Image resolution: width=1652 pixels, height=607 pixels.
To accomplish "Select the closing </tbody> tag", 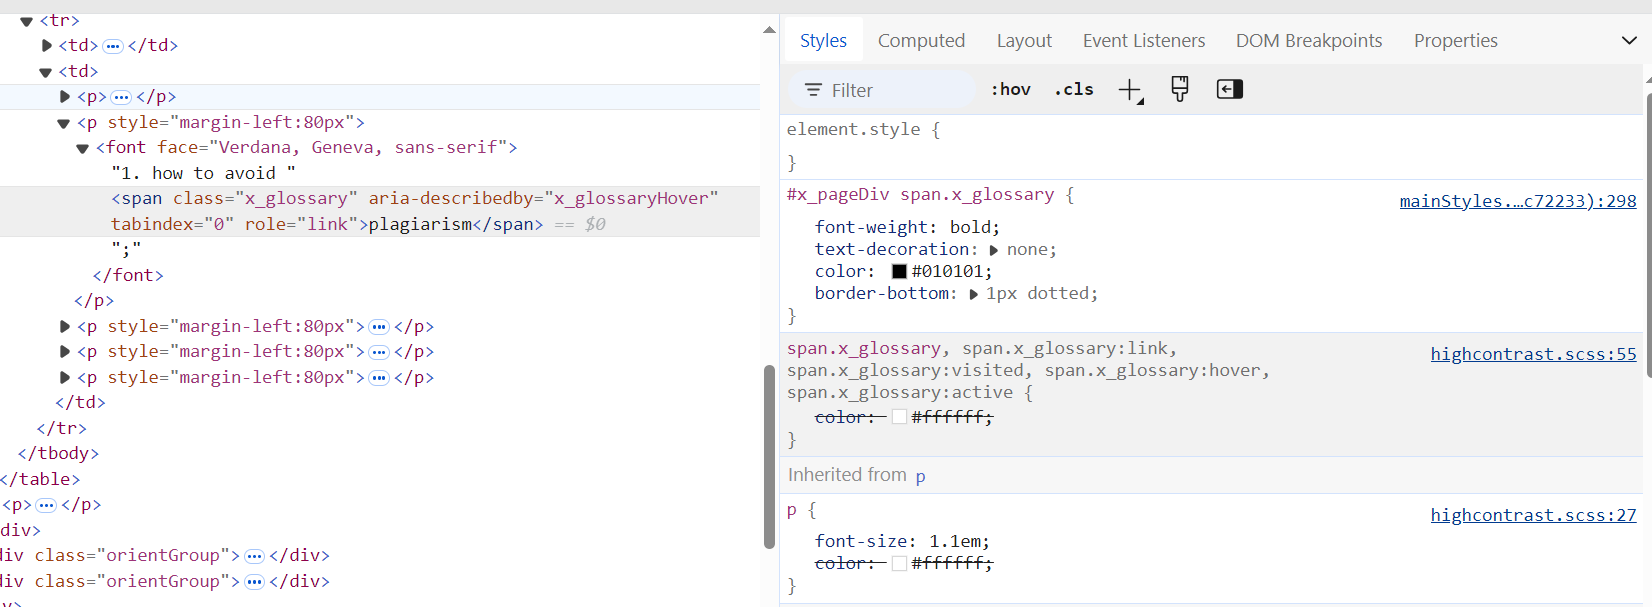I will (x=58, y=453).
